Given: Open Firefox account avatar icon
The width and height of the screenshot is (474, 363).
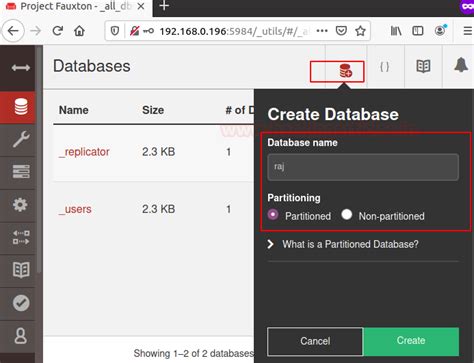Looking at the screenshot, I should tap(440, 30).
